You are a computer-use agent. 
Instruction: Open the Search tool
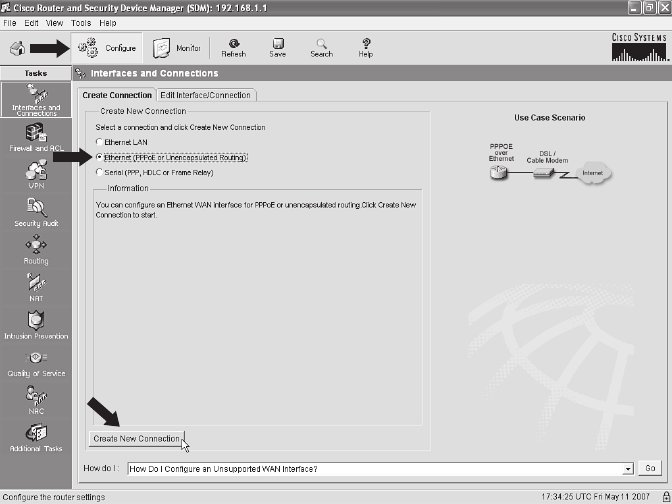[321, 48]
